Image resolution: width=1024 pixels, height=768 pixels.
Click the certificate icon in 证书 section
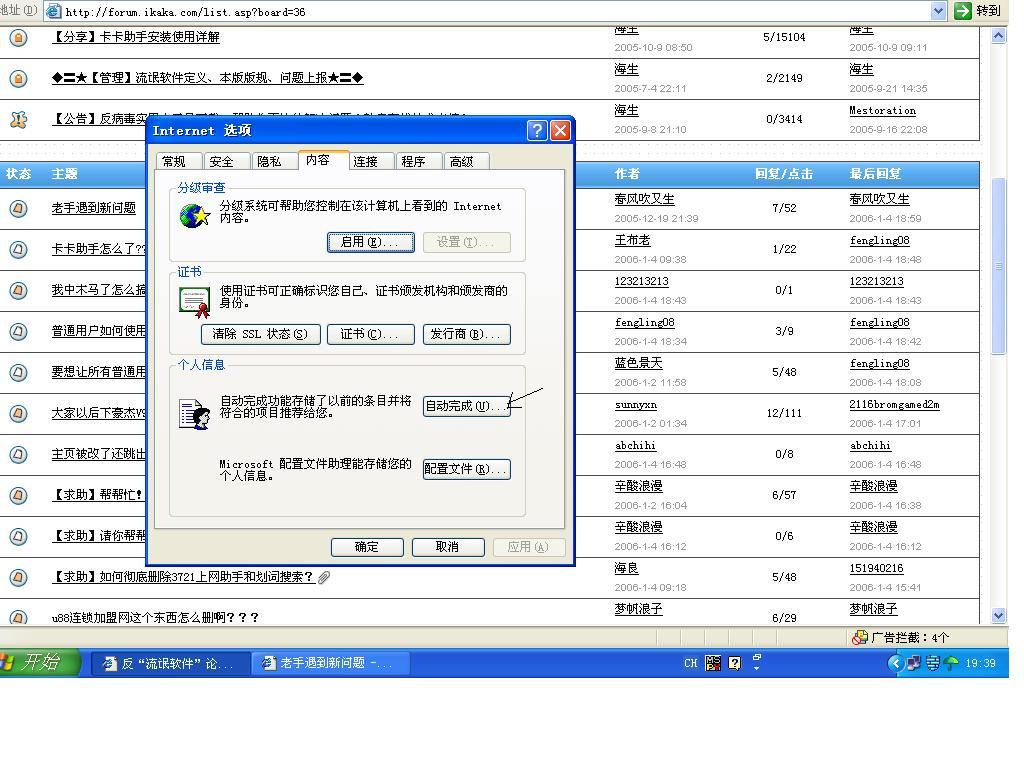[195, 302]
